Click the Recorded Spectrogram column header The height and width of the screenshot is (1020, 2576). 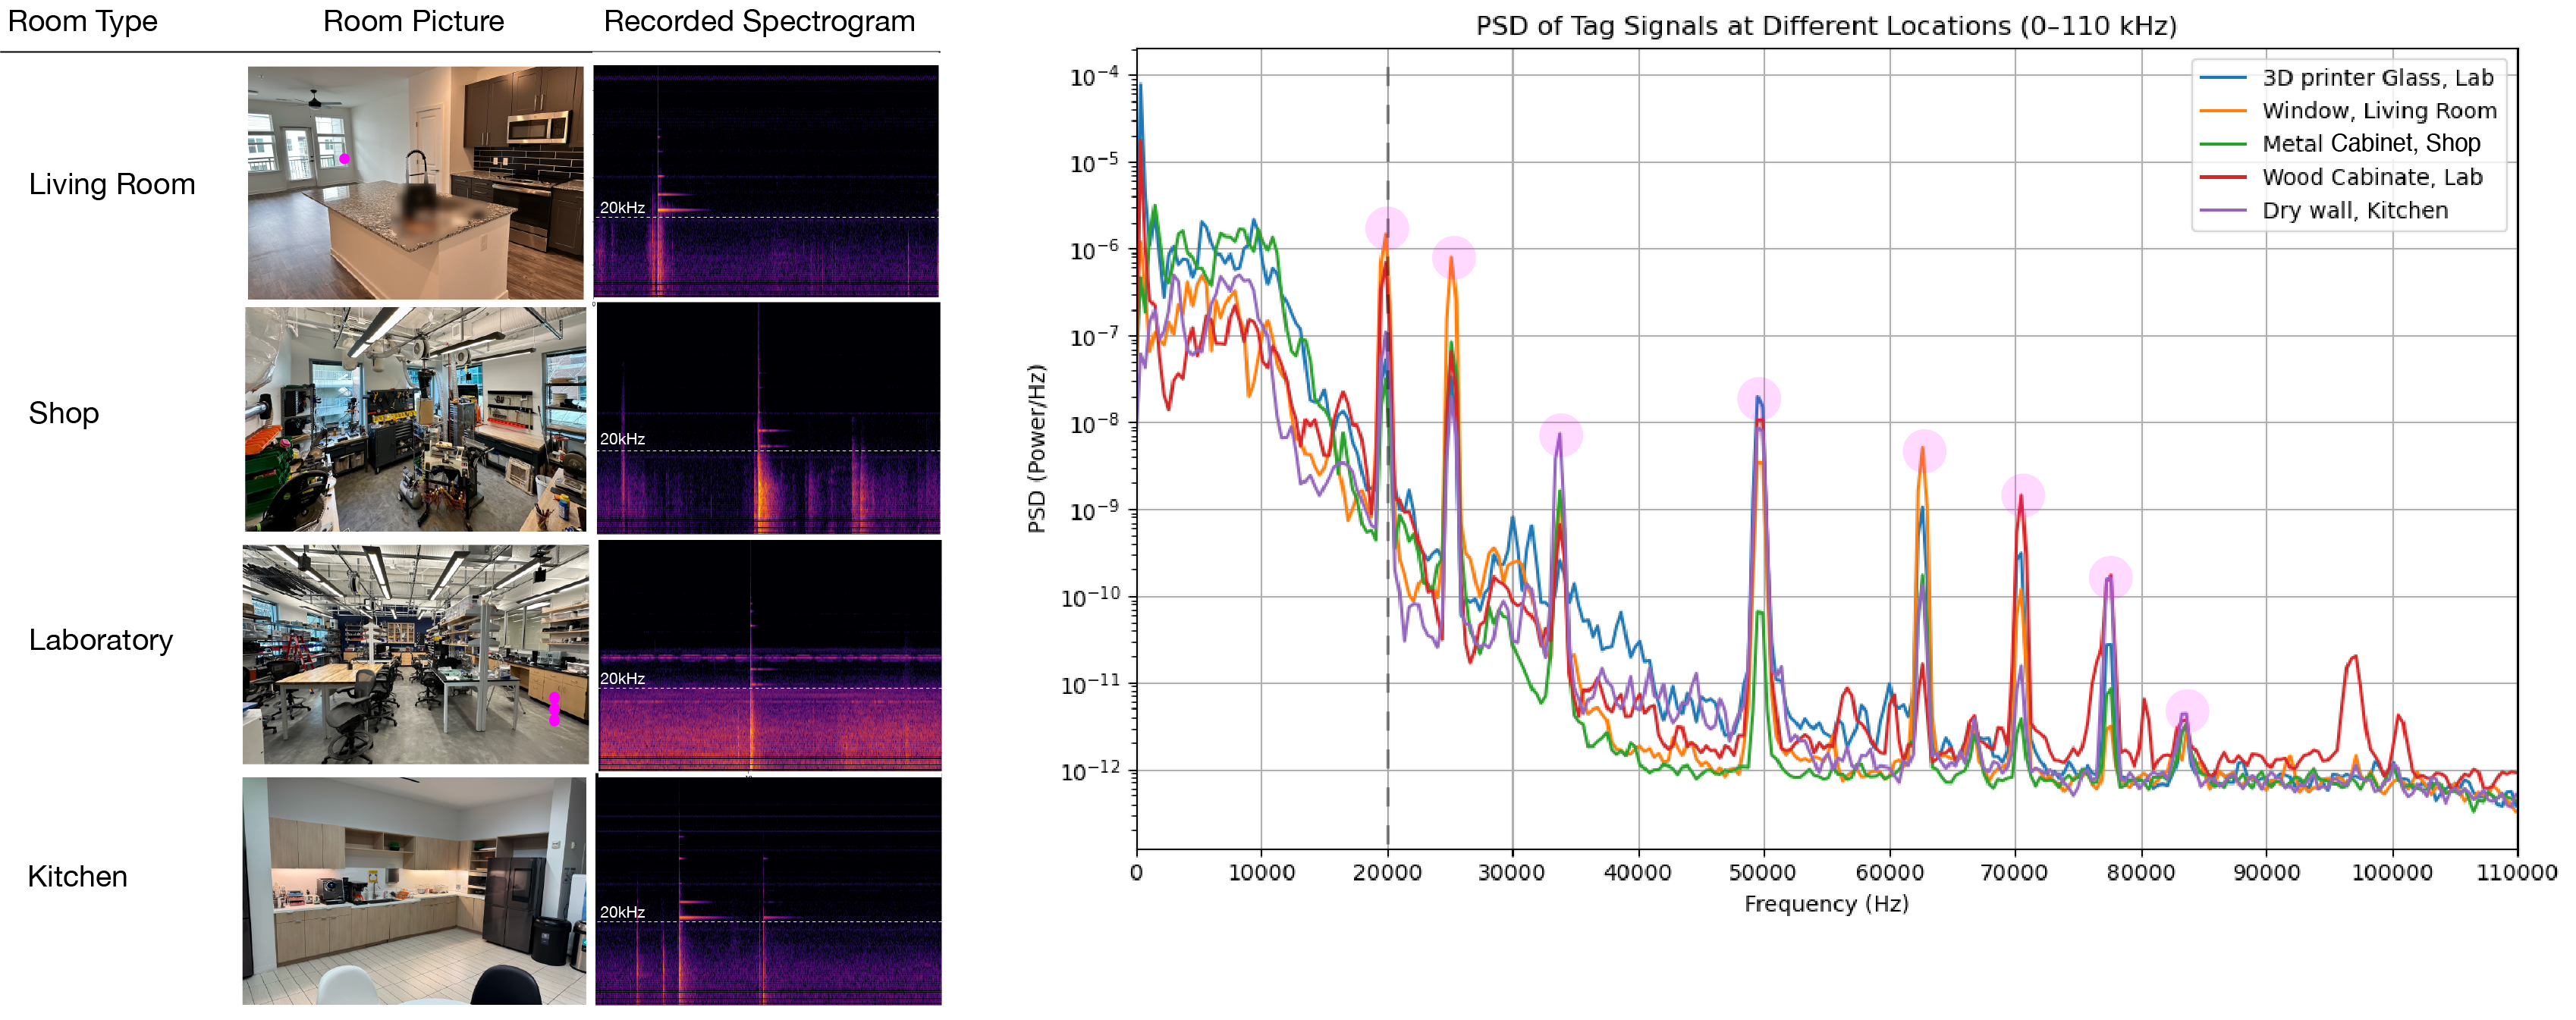click(759, 21)
